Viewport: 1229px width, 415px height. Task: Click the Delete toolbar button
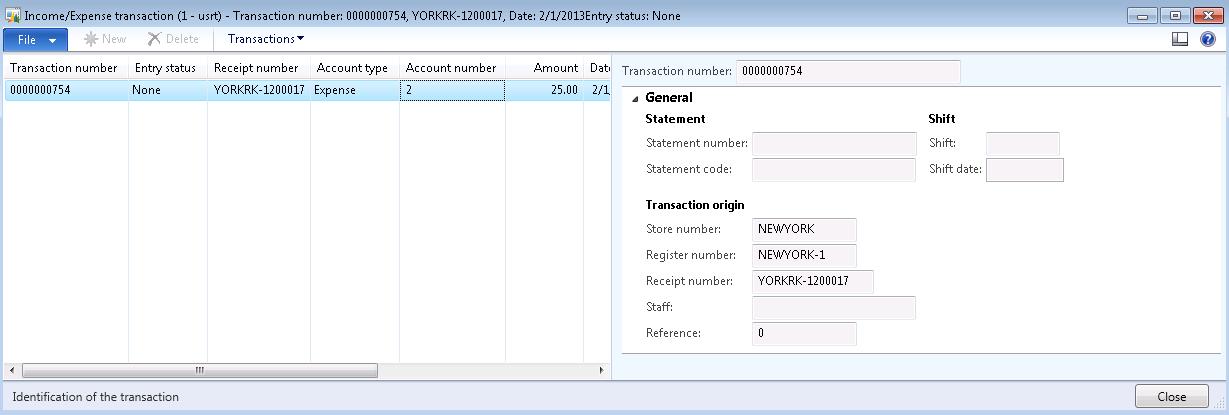point(173,39)
